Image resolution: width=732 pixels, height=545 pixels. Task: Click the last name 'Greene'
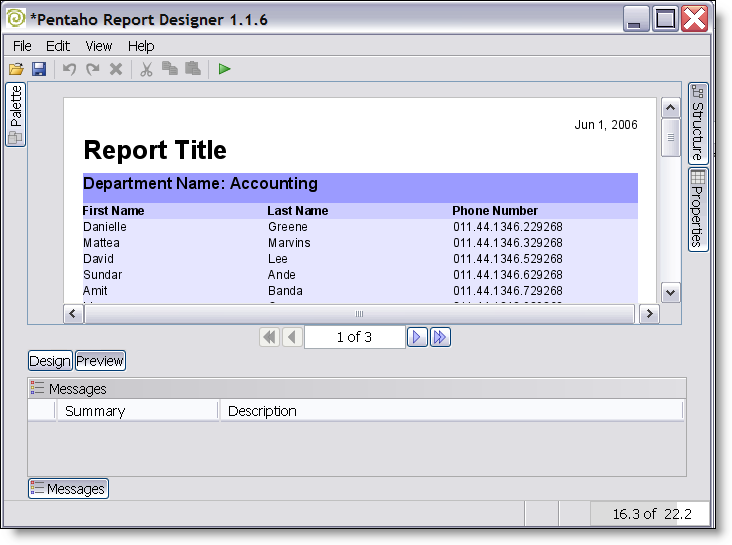click(x=288, y=227)
